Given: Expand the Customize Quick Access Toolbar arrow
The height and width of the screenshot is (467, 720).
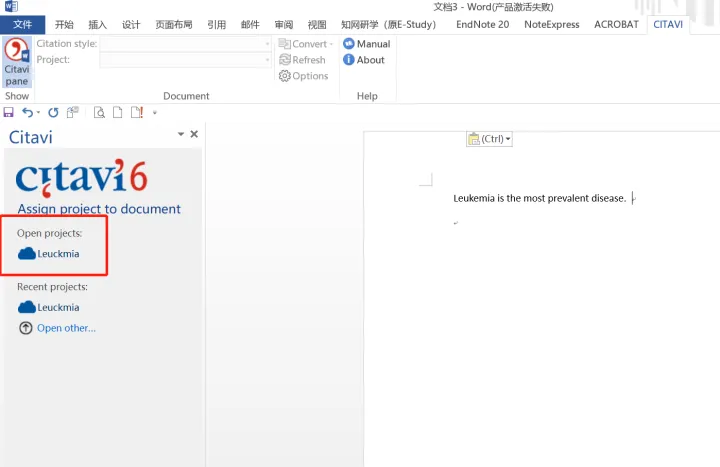Looking at the screenshot, I should (x=155, y=113).
